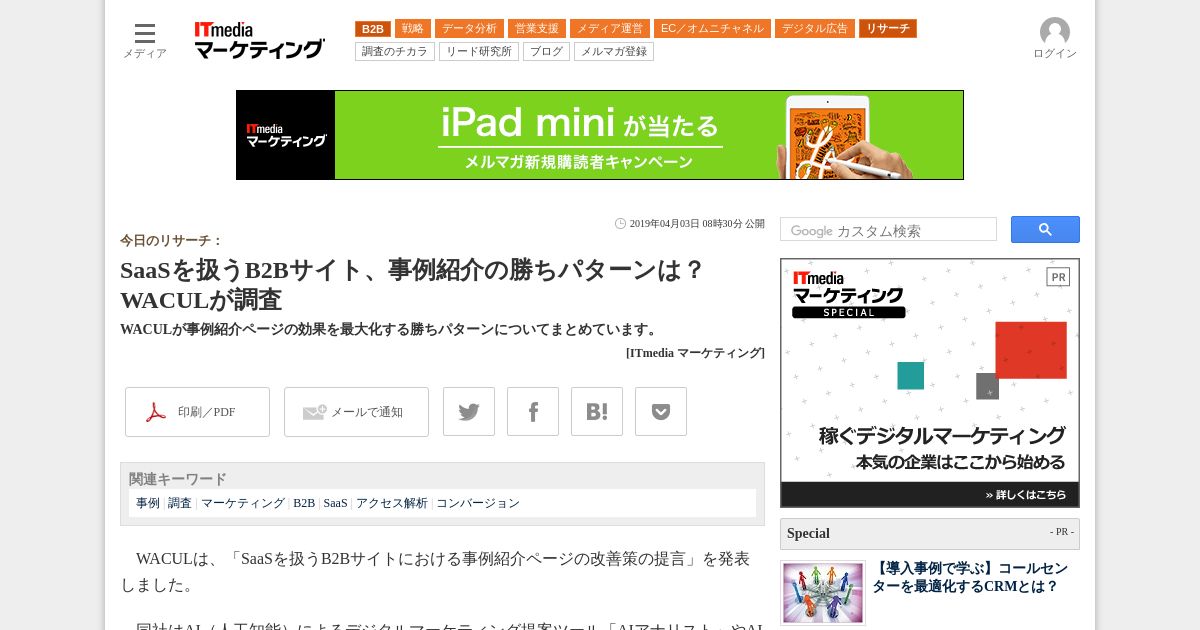The image size is (1200, 630).
Task: Open the デジタル広告 category tab
Action: tap(815, 29)
